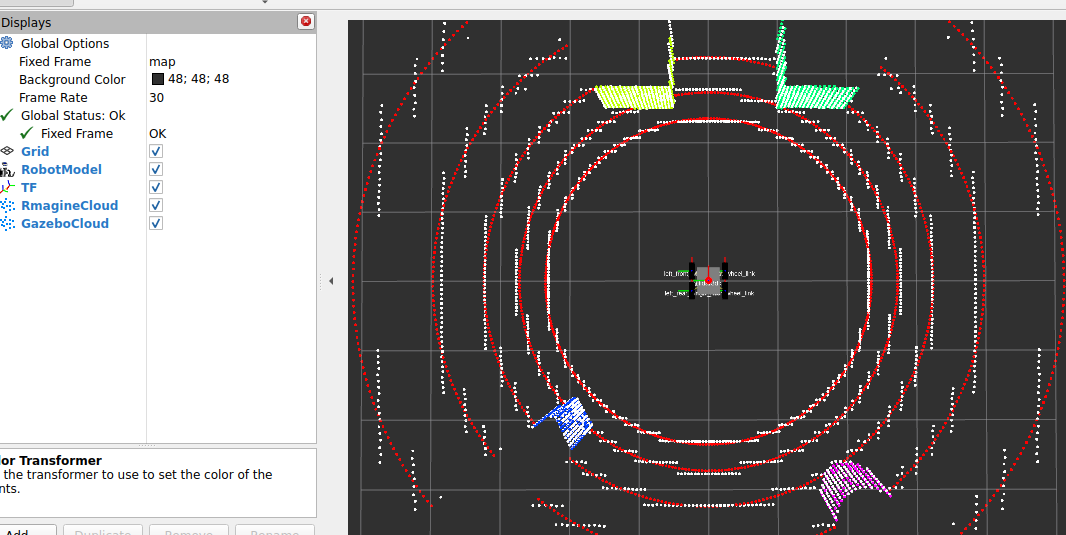The height and width of the screenshot is (535, 1066).
Task: Click the Grid display icon
Action: (7, 151)
